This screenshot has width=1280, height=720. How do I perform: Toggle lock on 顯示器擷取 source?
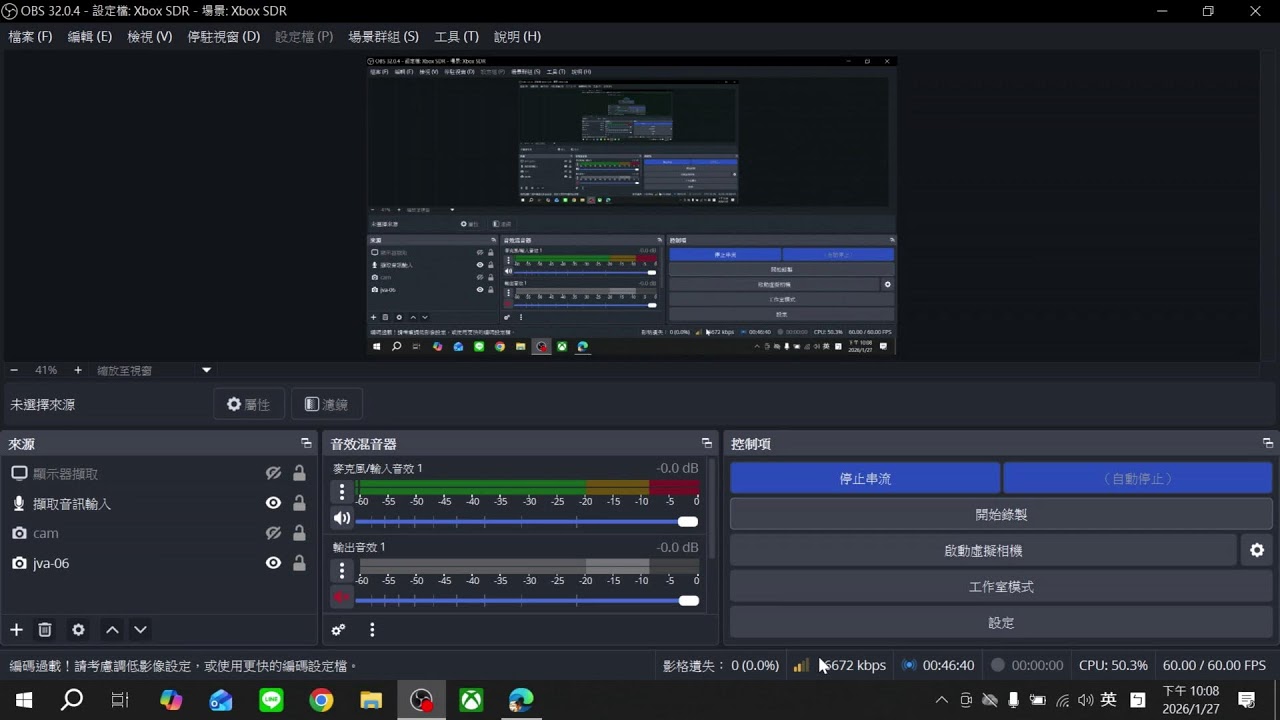(x=299, y=474)
